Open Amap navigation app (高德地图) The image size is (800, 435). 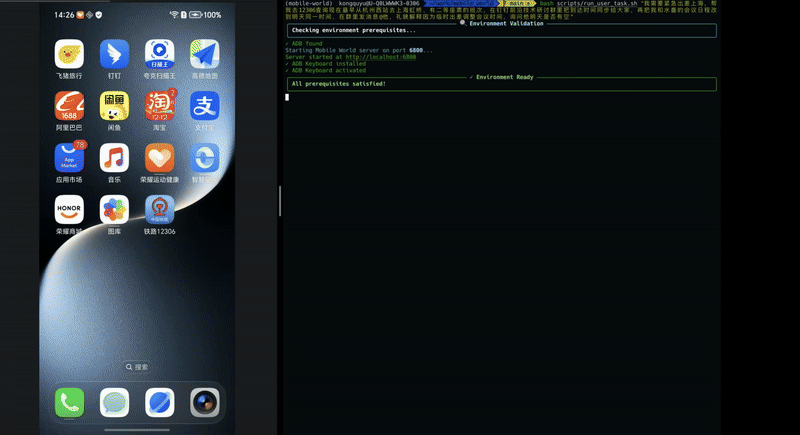pyautogui.click(x=204, y=54)
